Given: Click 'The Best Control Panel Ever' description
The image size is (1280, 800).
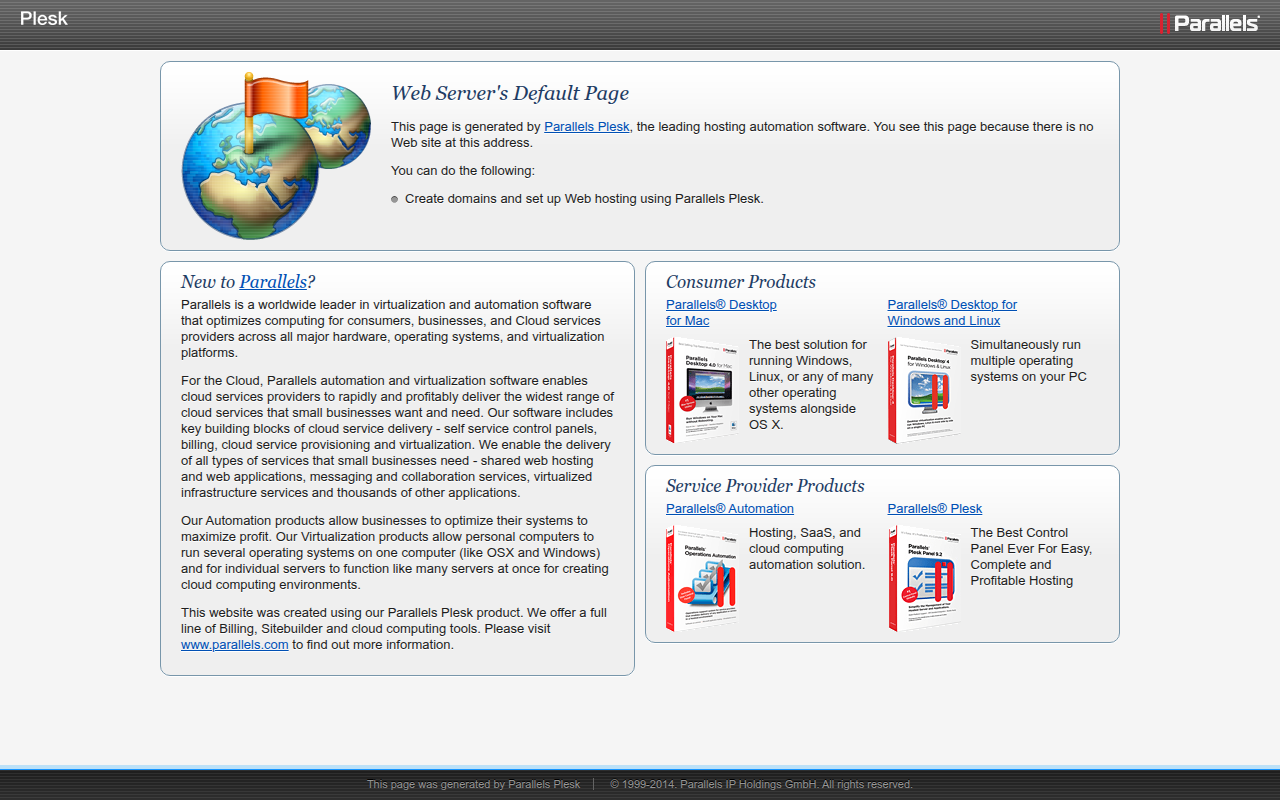Looking at the screenshot, I should tap(1031, 557).
